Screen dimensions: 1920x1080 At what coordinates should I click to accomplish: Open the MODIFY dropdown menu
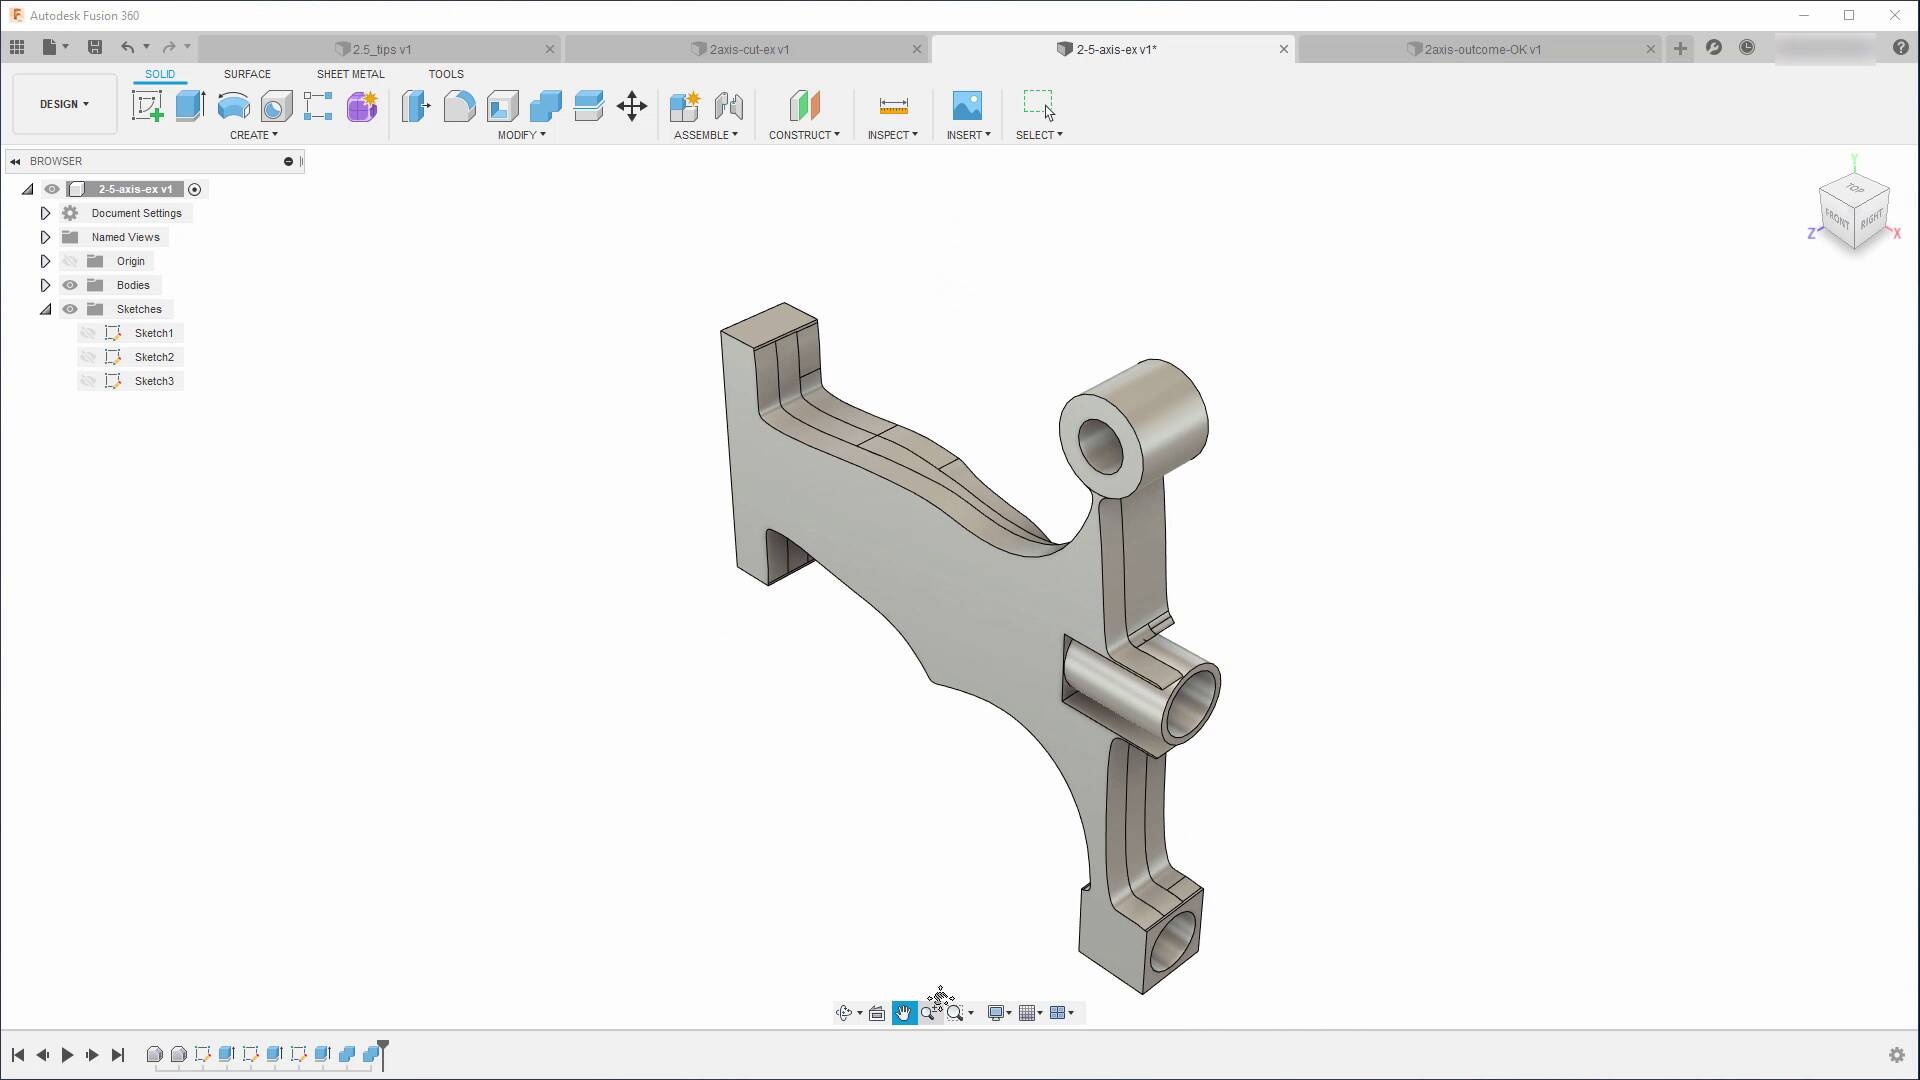[519, 134]
